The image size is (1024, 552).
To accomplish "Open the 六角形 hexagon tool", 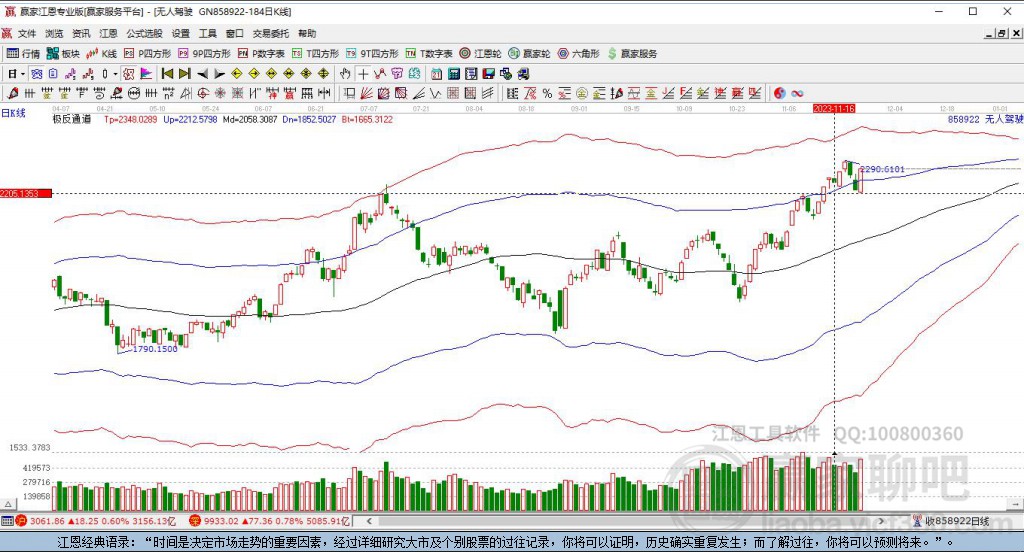I will [x=579, y=54].
